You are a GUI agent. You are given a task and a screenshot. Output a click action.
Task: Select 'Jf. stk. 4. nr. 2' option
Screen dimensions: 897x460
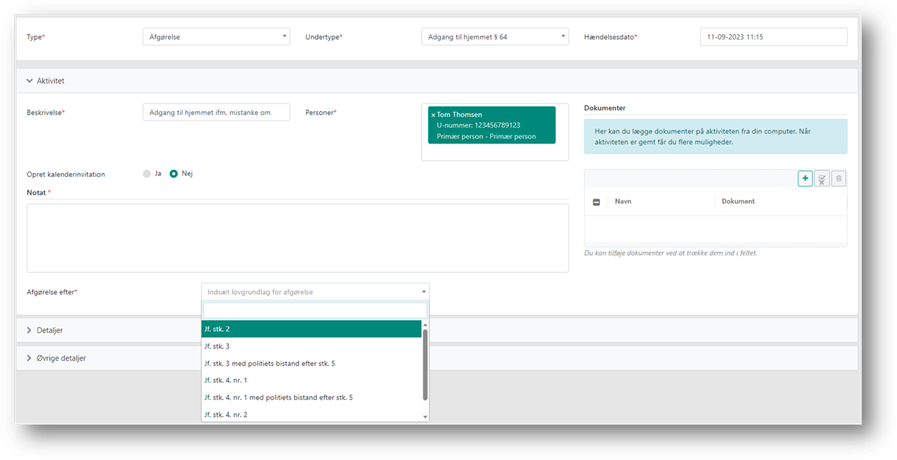311,414
